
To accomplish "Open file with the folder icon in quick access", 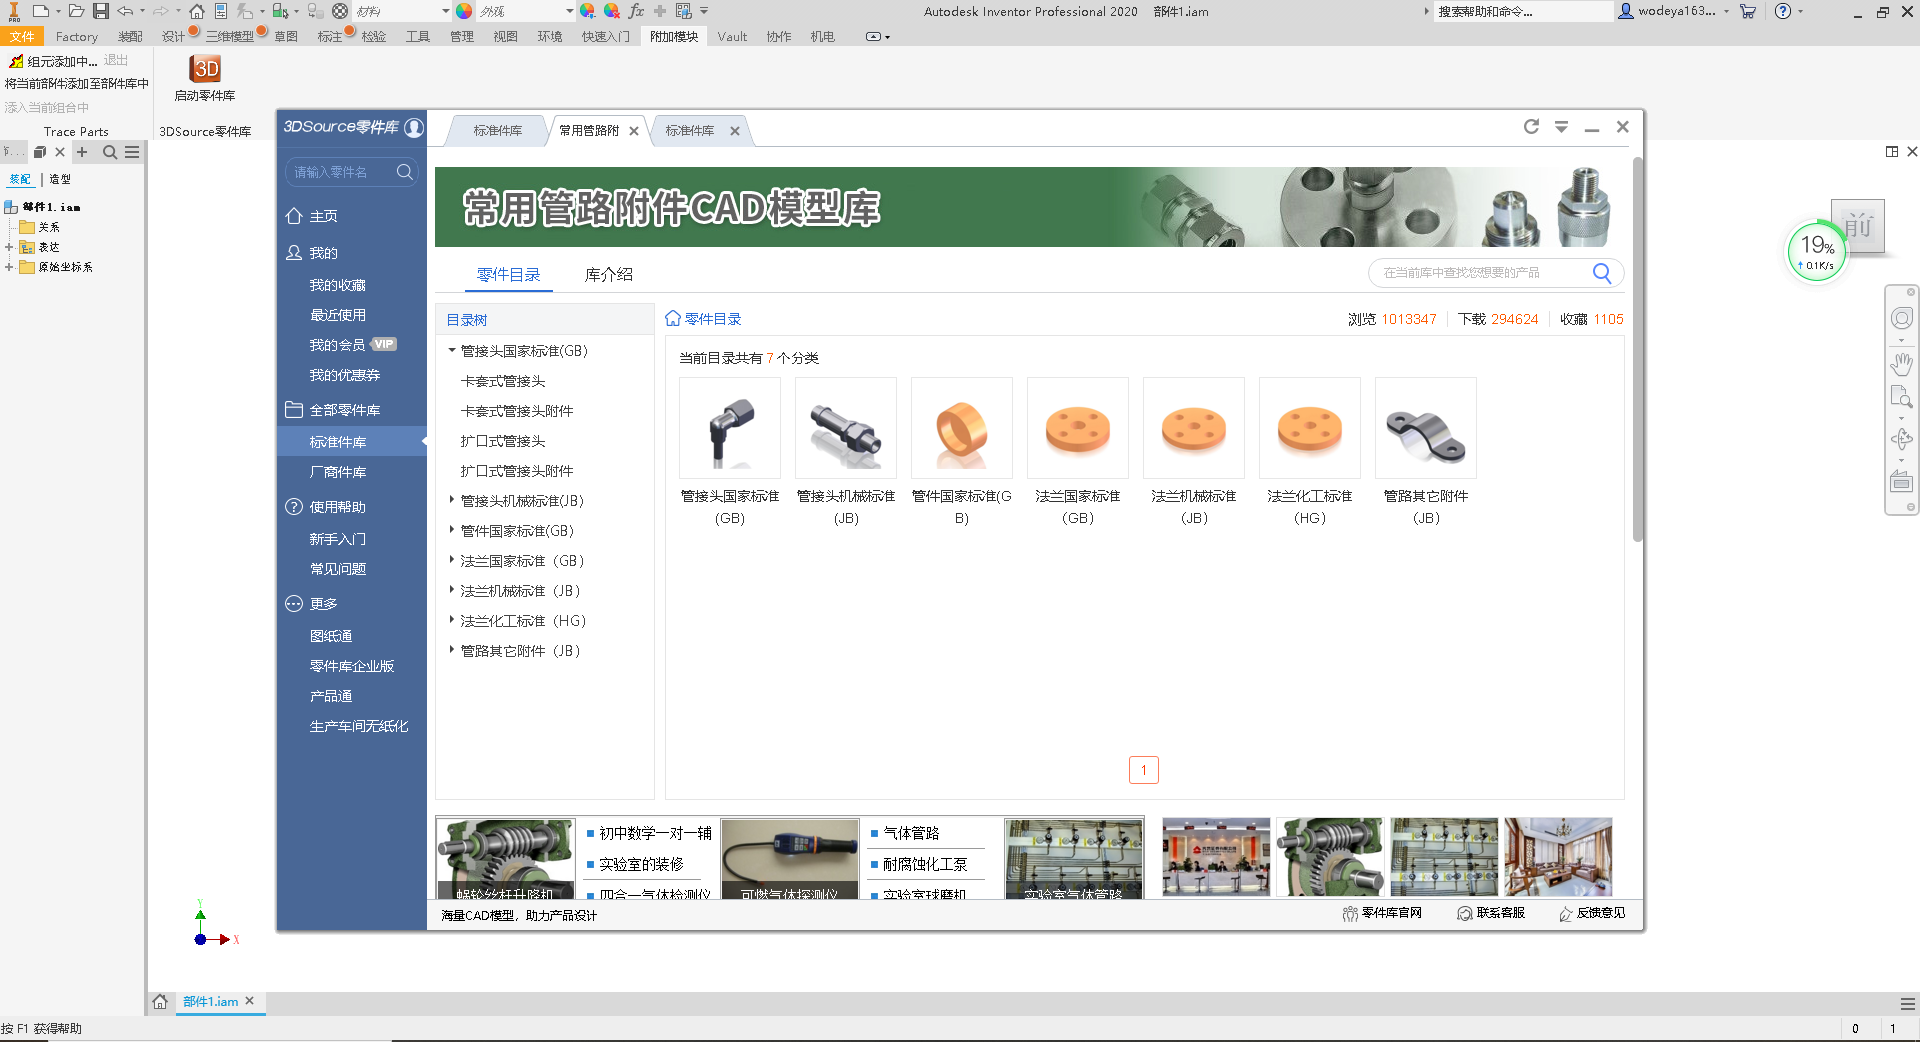I will tap(76, 11).
